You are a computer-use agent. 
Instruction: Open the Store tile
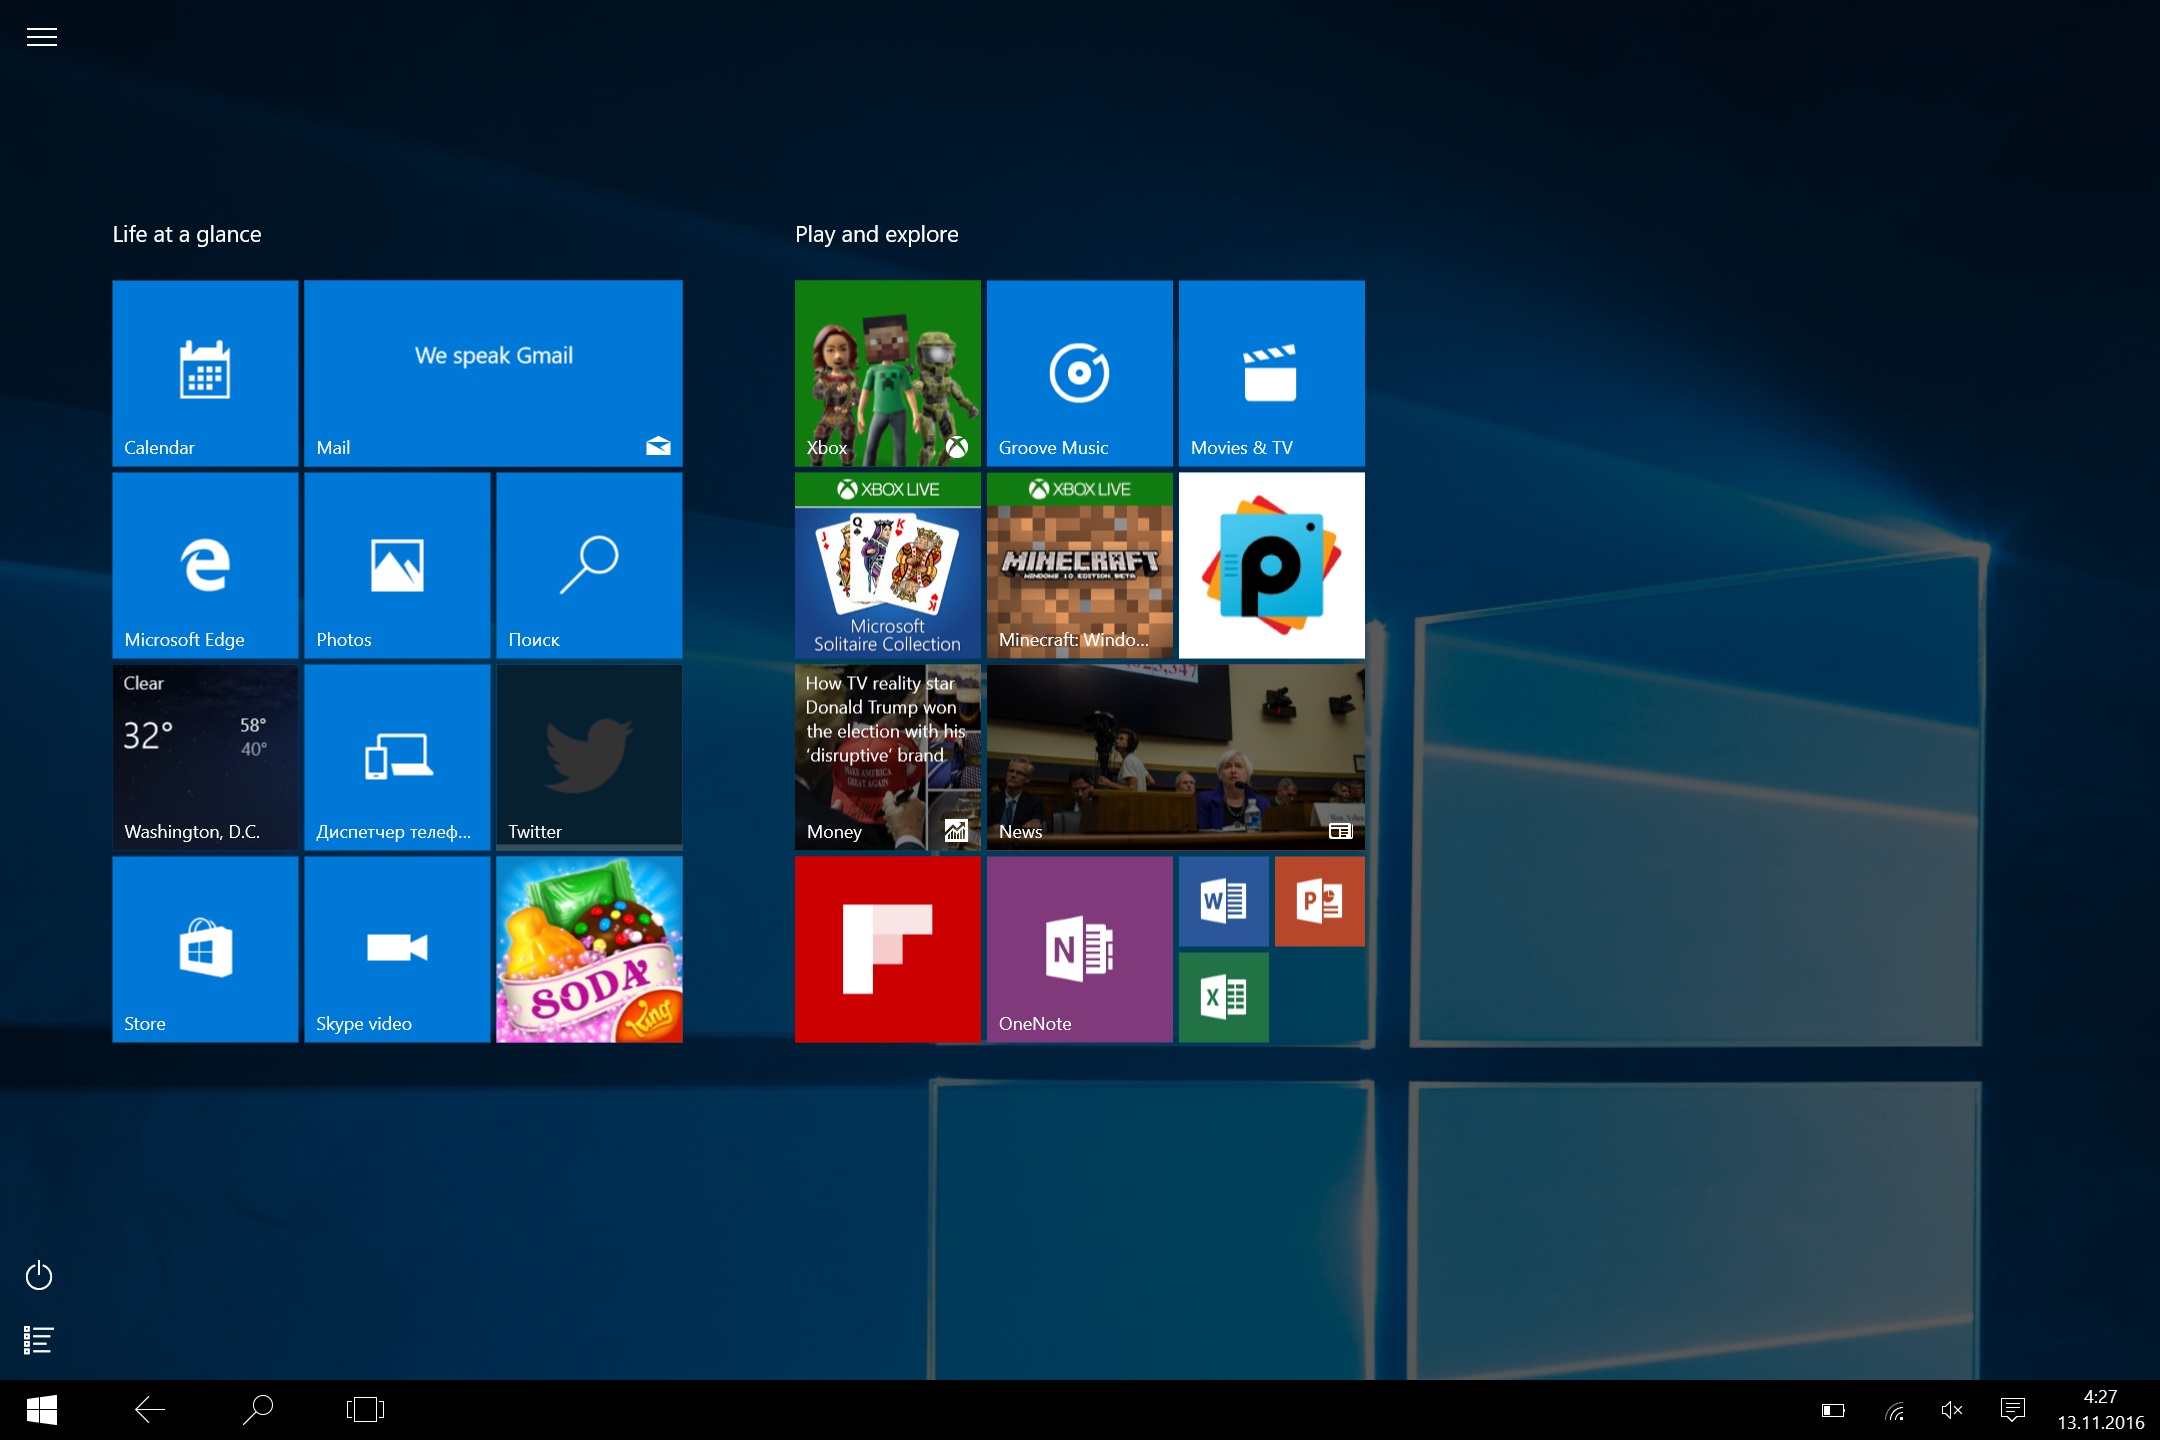coord(205,949)
